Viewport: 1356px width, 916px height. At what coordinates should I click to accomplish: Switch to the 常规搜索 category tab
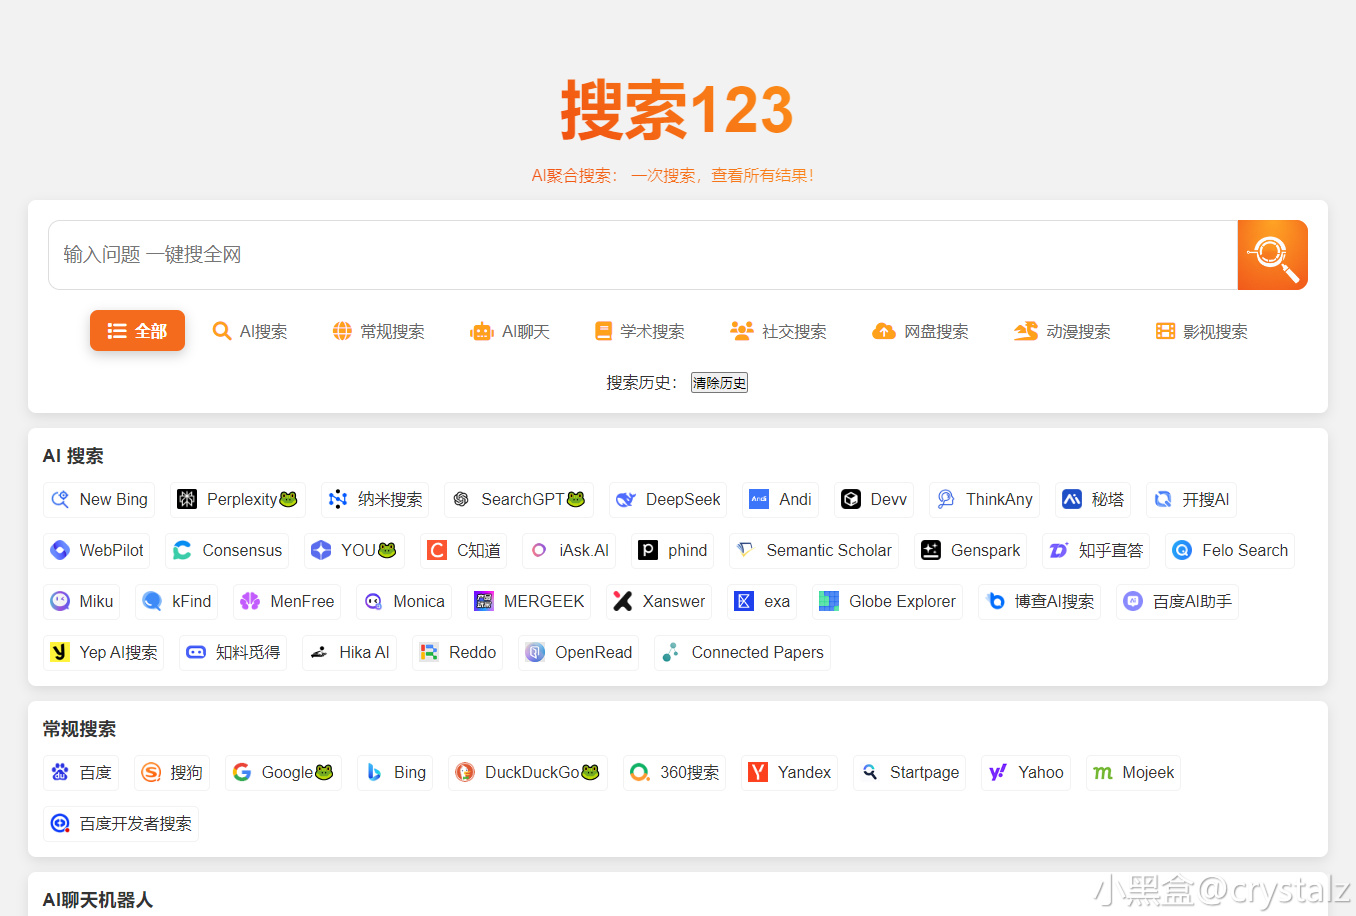click(x=379, y=331)
